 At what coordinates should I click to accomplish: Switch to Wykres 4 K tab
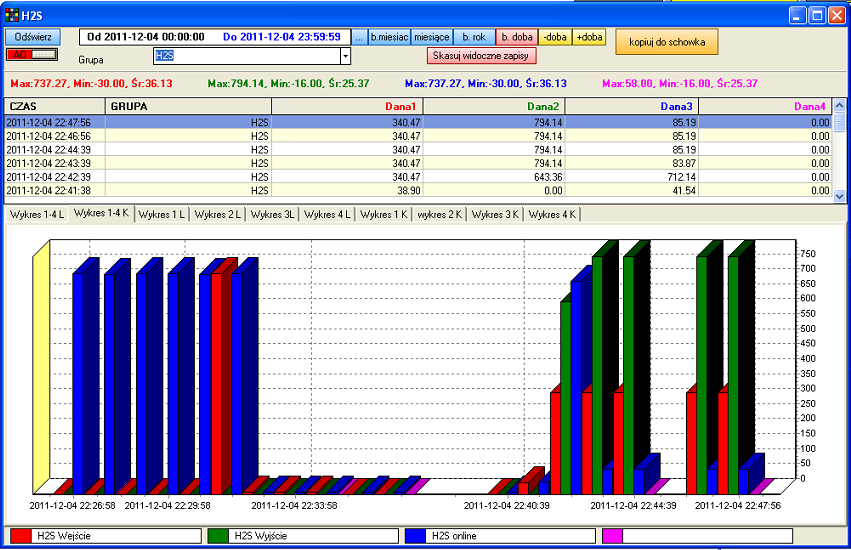click(x=552, y=214)
